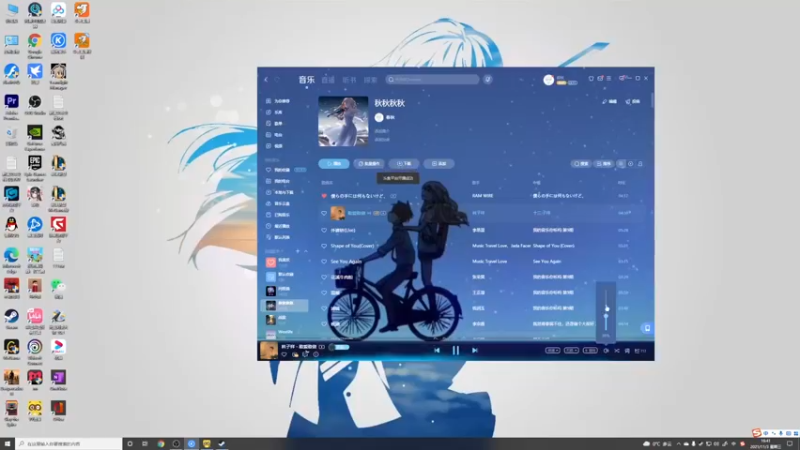Image resolution: width=800 pixels, height=450 pixels.
Task: Click the edit playlist pencil button
Action: pyautogui.click(x=610, y=102)
